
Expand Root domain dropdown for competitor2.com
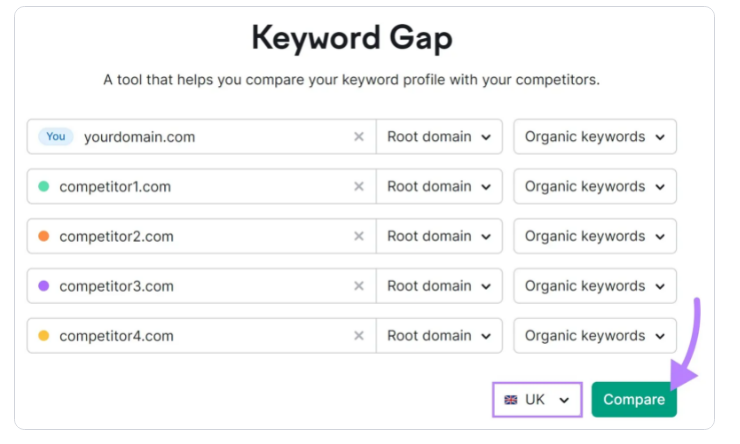(439, 237)
